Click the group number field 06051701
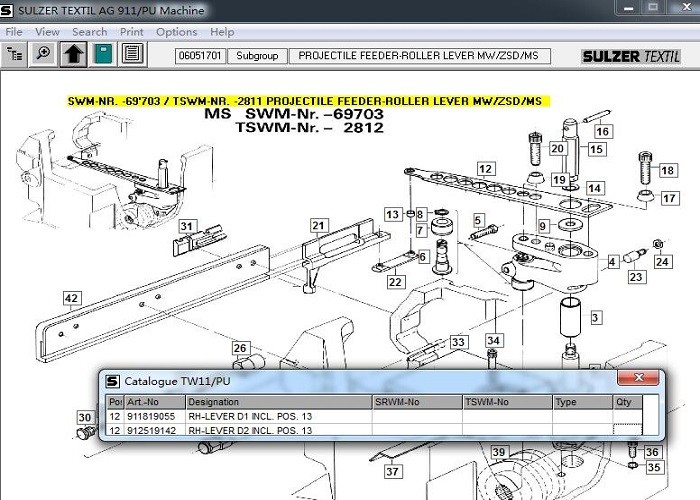The width and height of the screenshot is (700, 500). click(200, 56)
